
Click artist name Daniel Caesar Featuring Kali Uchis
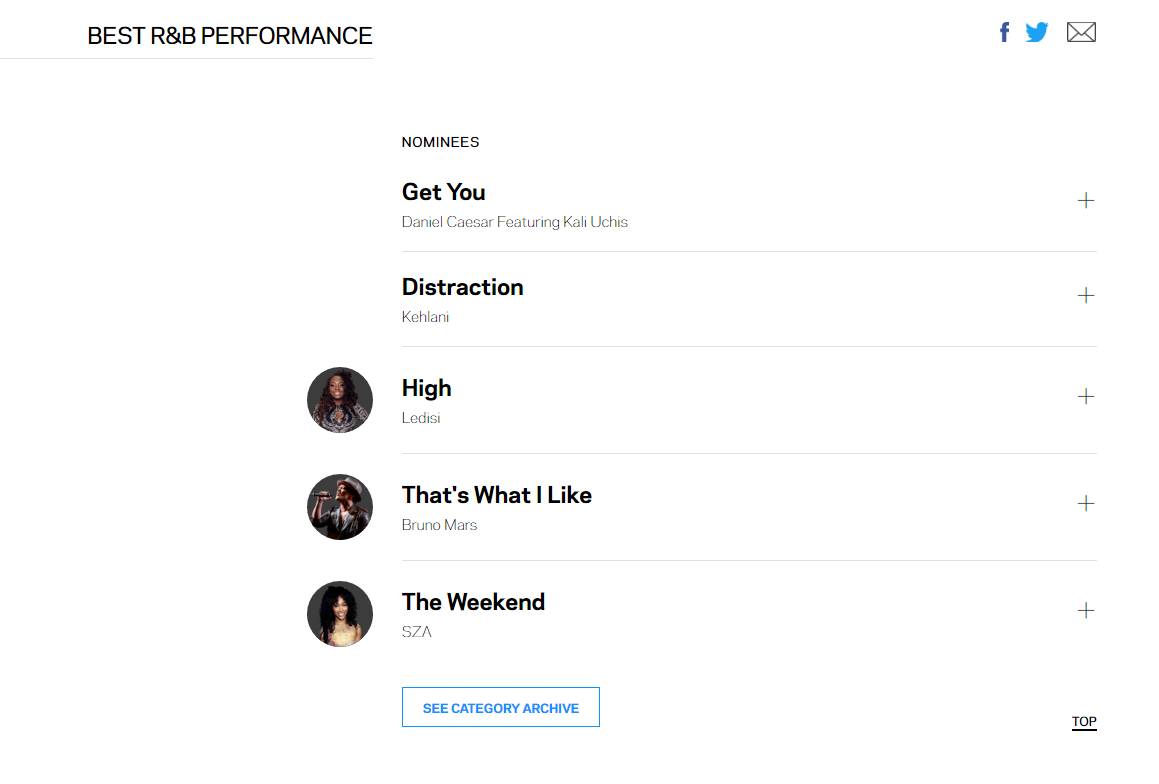514,222
